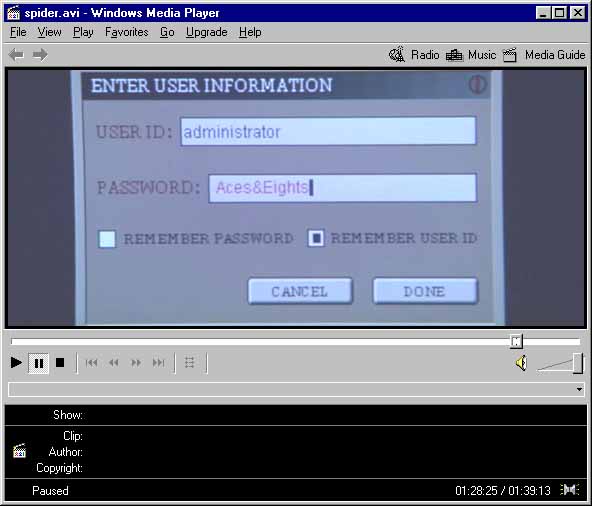The height and width of the screenshot is (506, 592).
Task: Click the volume slider handle
Action: 578,363
